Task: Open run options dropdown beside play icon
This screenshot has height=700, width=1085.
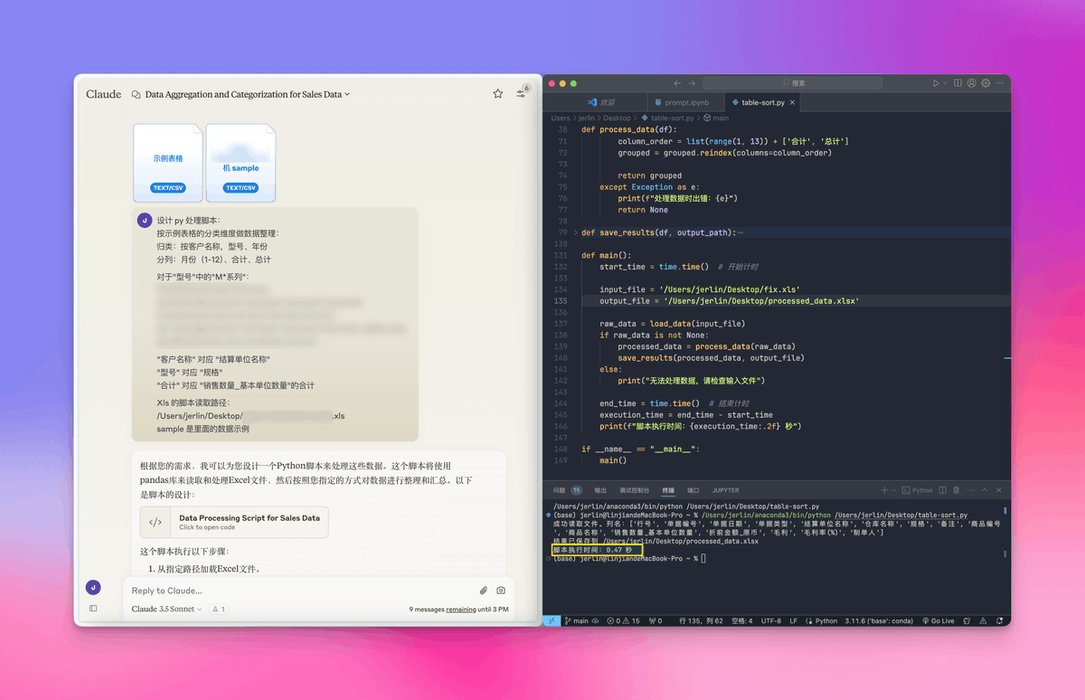Action: pos(945,84)
